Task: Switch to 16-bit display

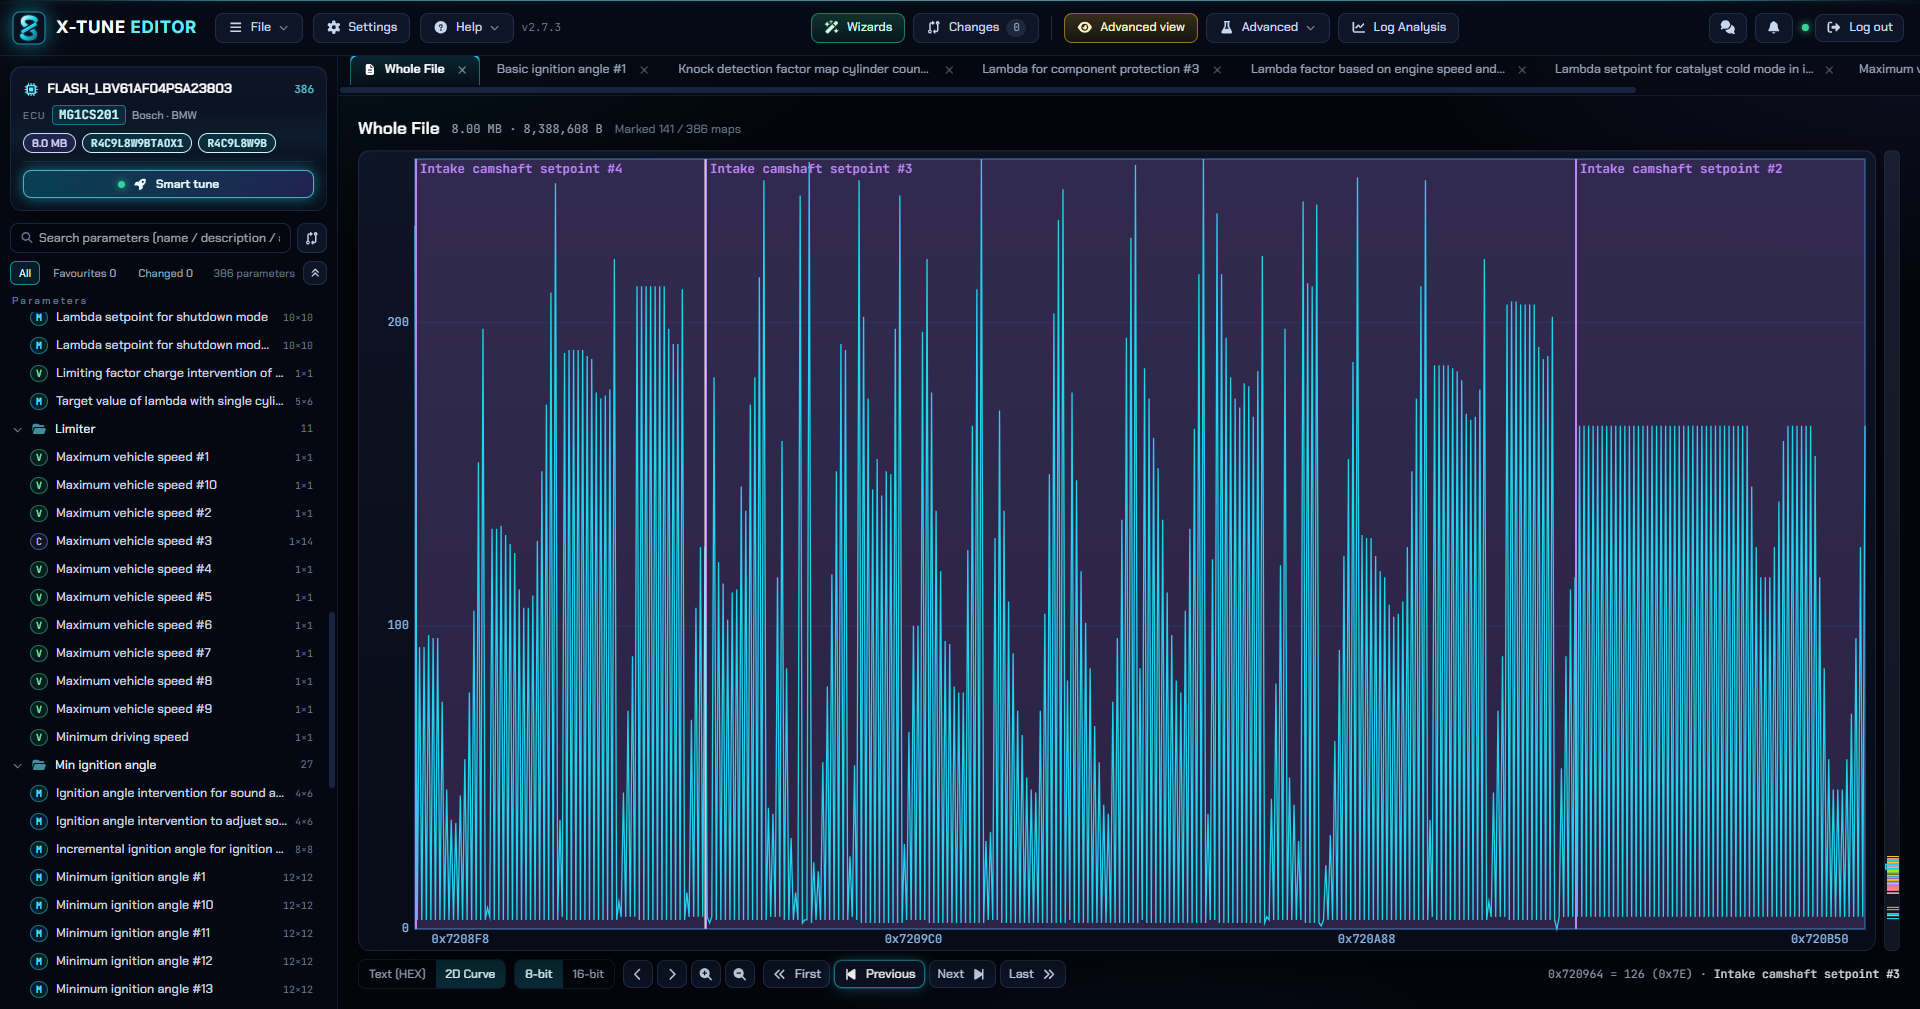Action: pos(588,974)
